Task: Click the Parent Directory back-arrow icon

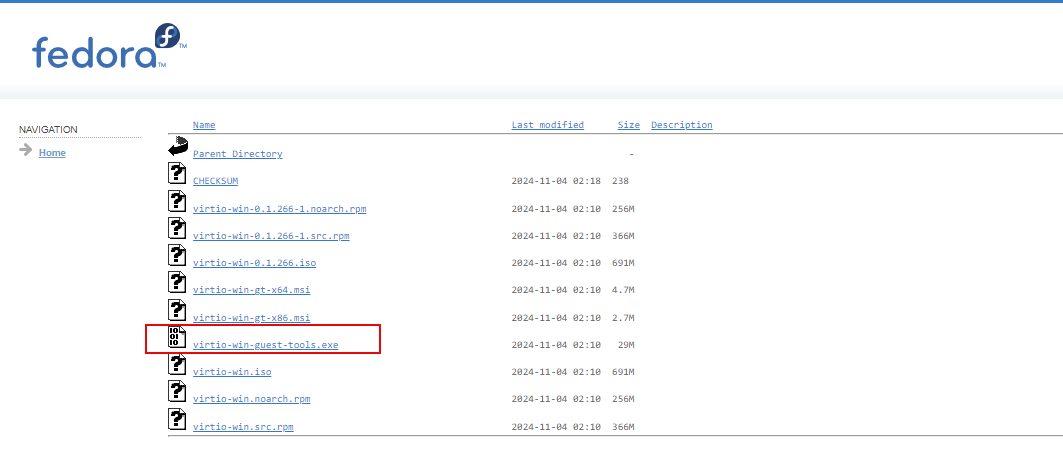Action: [178, 147]
